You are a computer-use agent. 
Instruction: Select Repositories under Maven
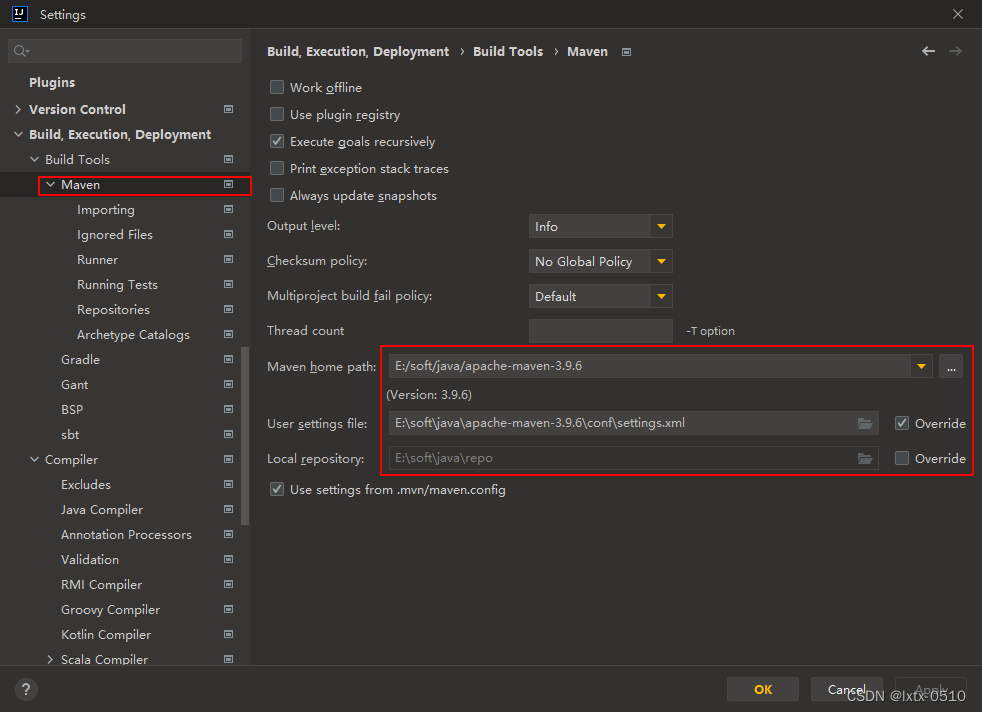113,309
